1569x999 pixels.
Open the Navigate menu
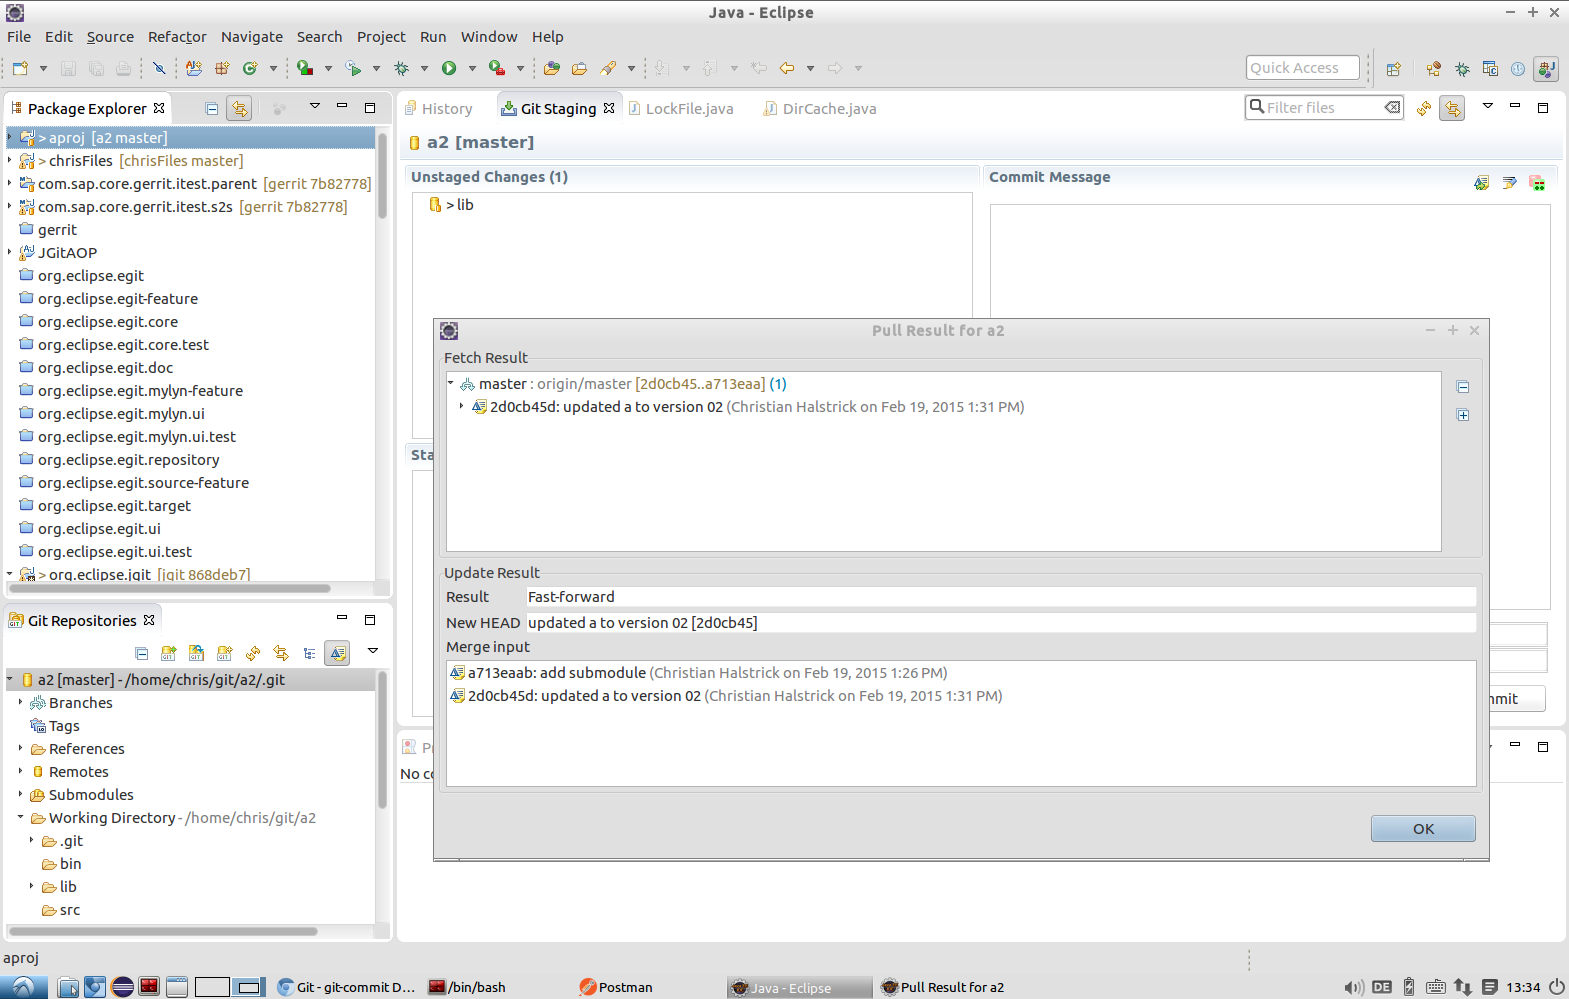pos(252,37)
